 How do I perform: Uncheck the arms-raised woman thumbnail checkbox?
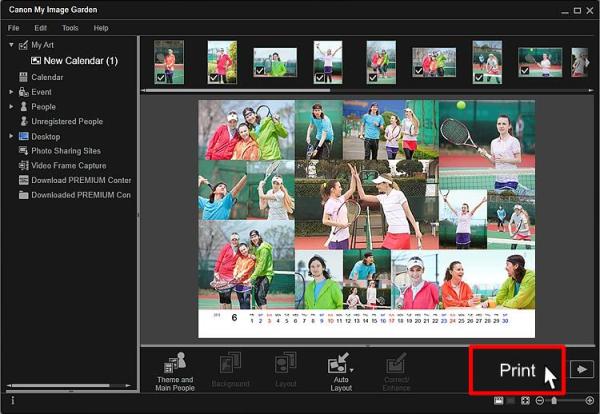320,78
